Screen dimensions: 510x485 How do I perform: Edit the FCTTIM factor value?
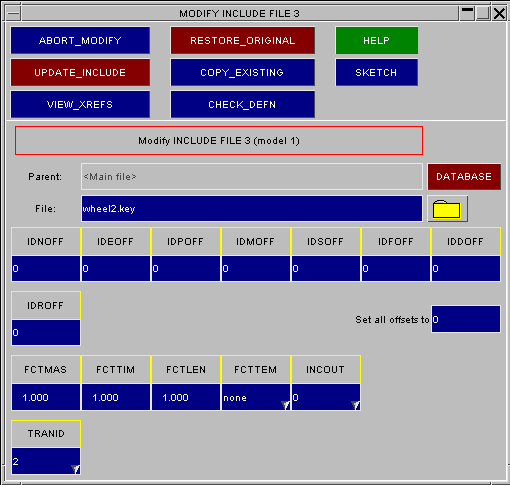(116, 397)
